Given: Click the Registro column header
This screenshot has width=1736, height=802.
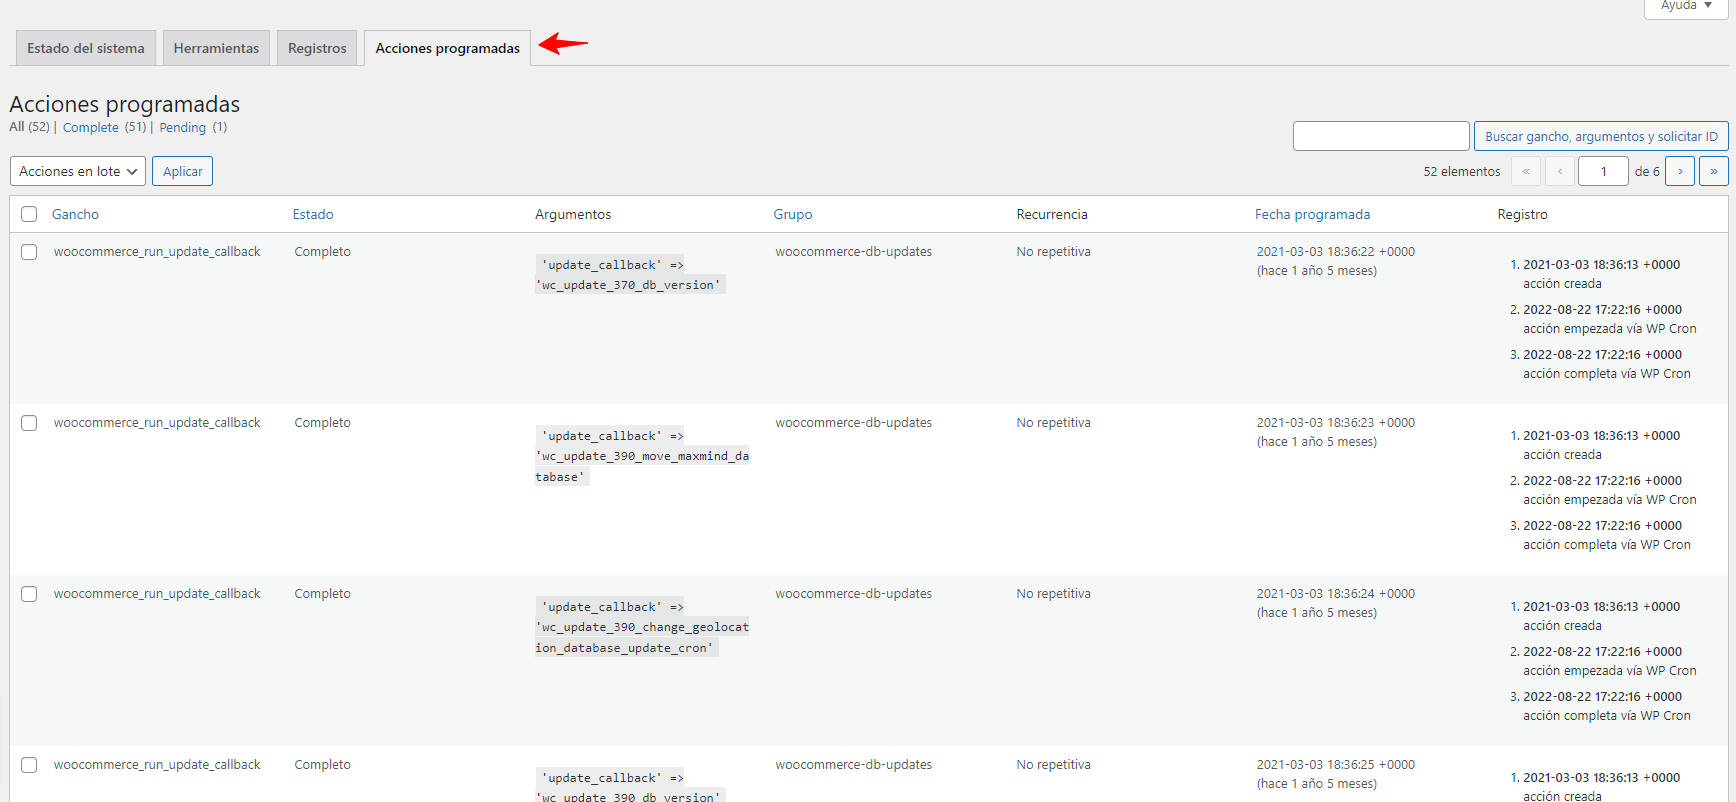Looking at the screenshot, I should point(1522,214).
